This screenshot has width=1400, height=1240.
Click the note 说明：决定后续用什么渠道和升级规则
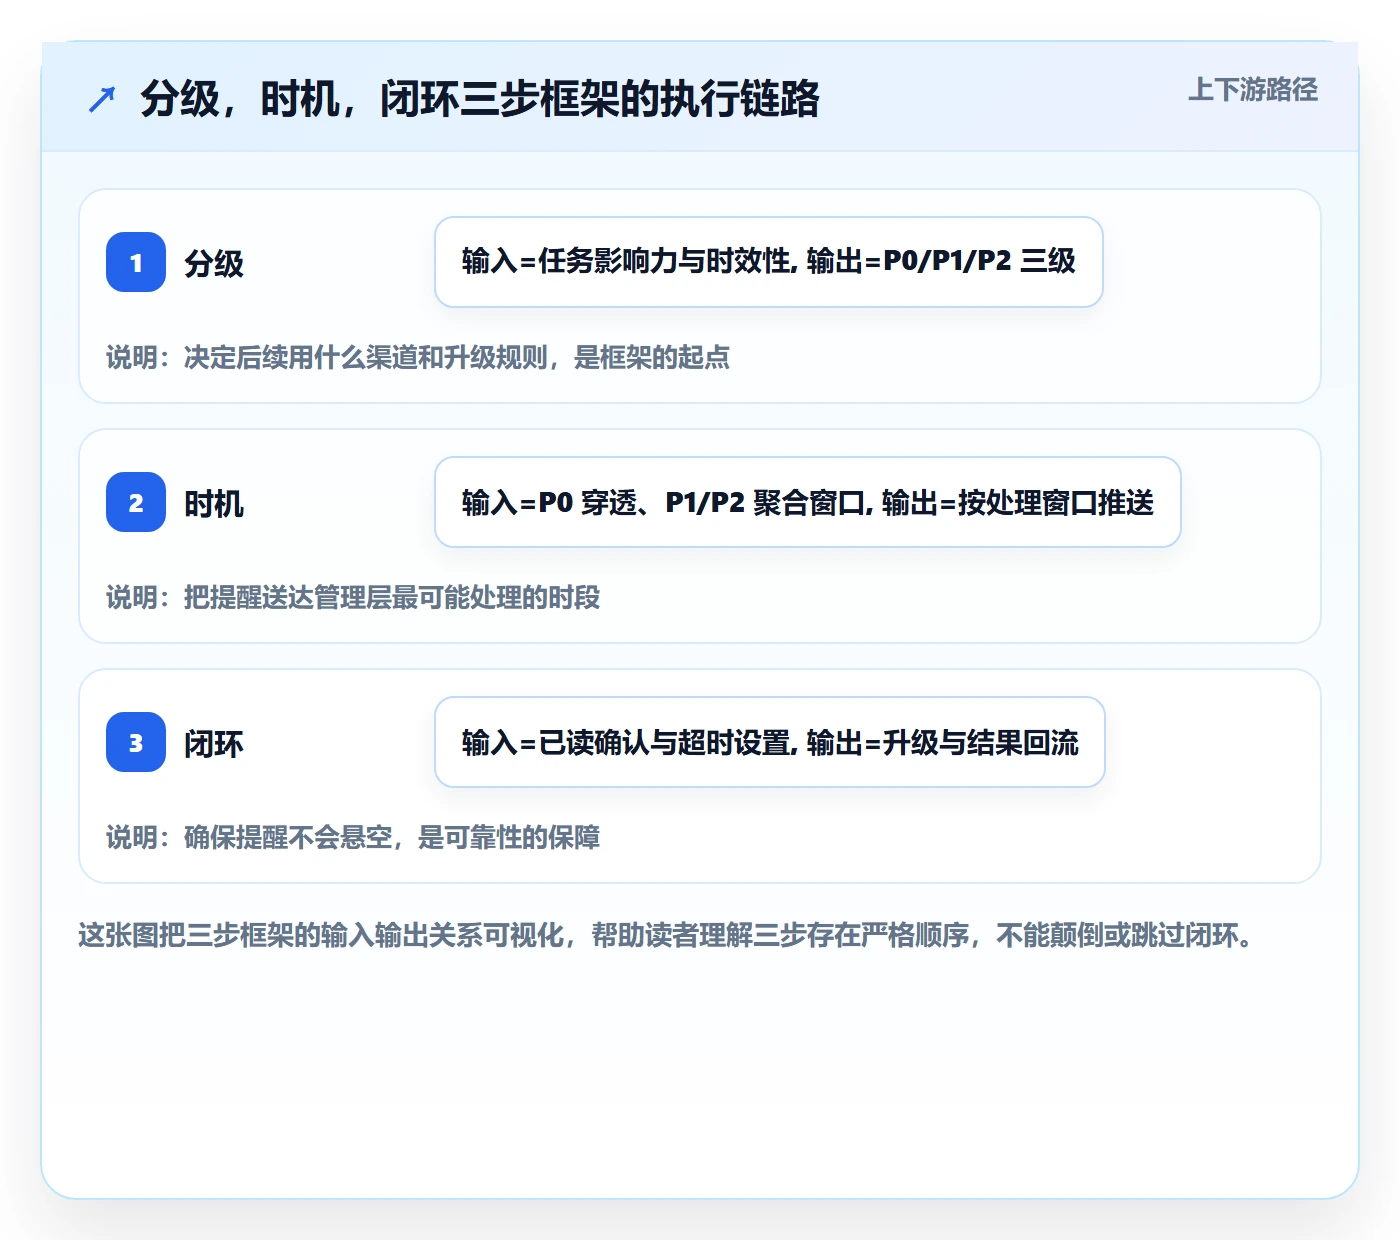click(418, 357)
